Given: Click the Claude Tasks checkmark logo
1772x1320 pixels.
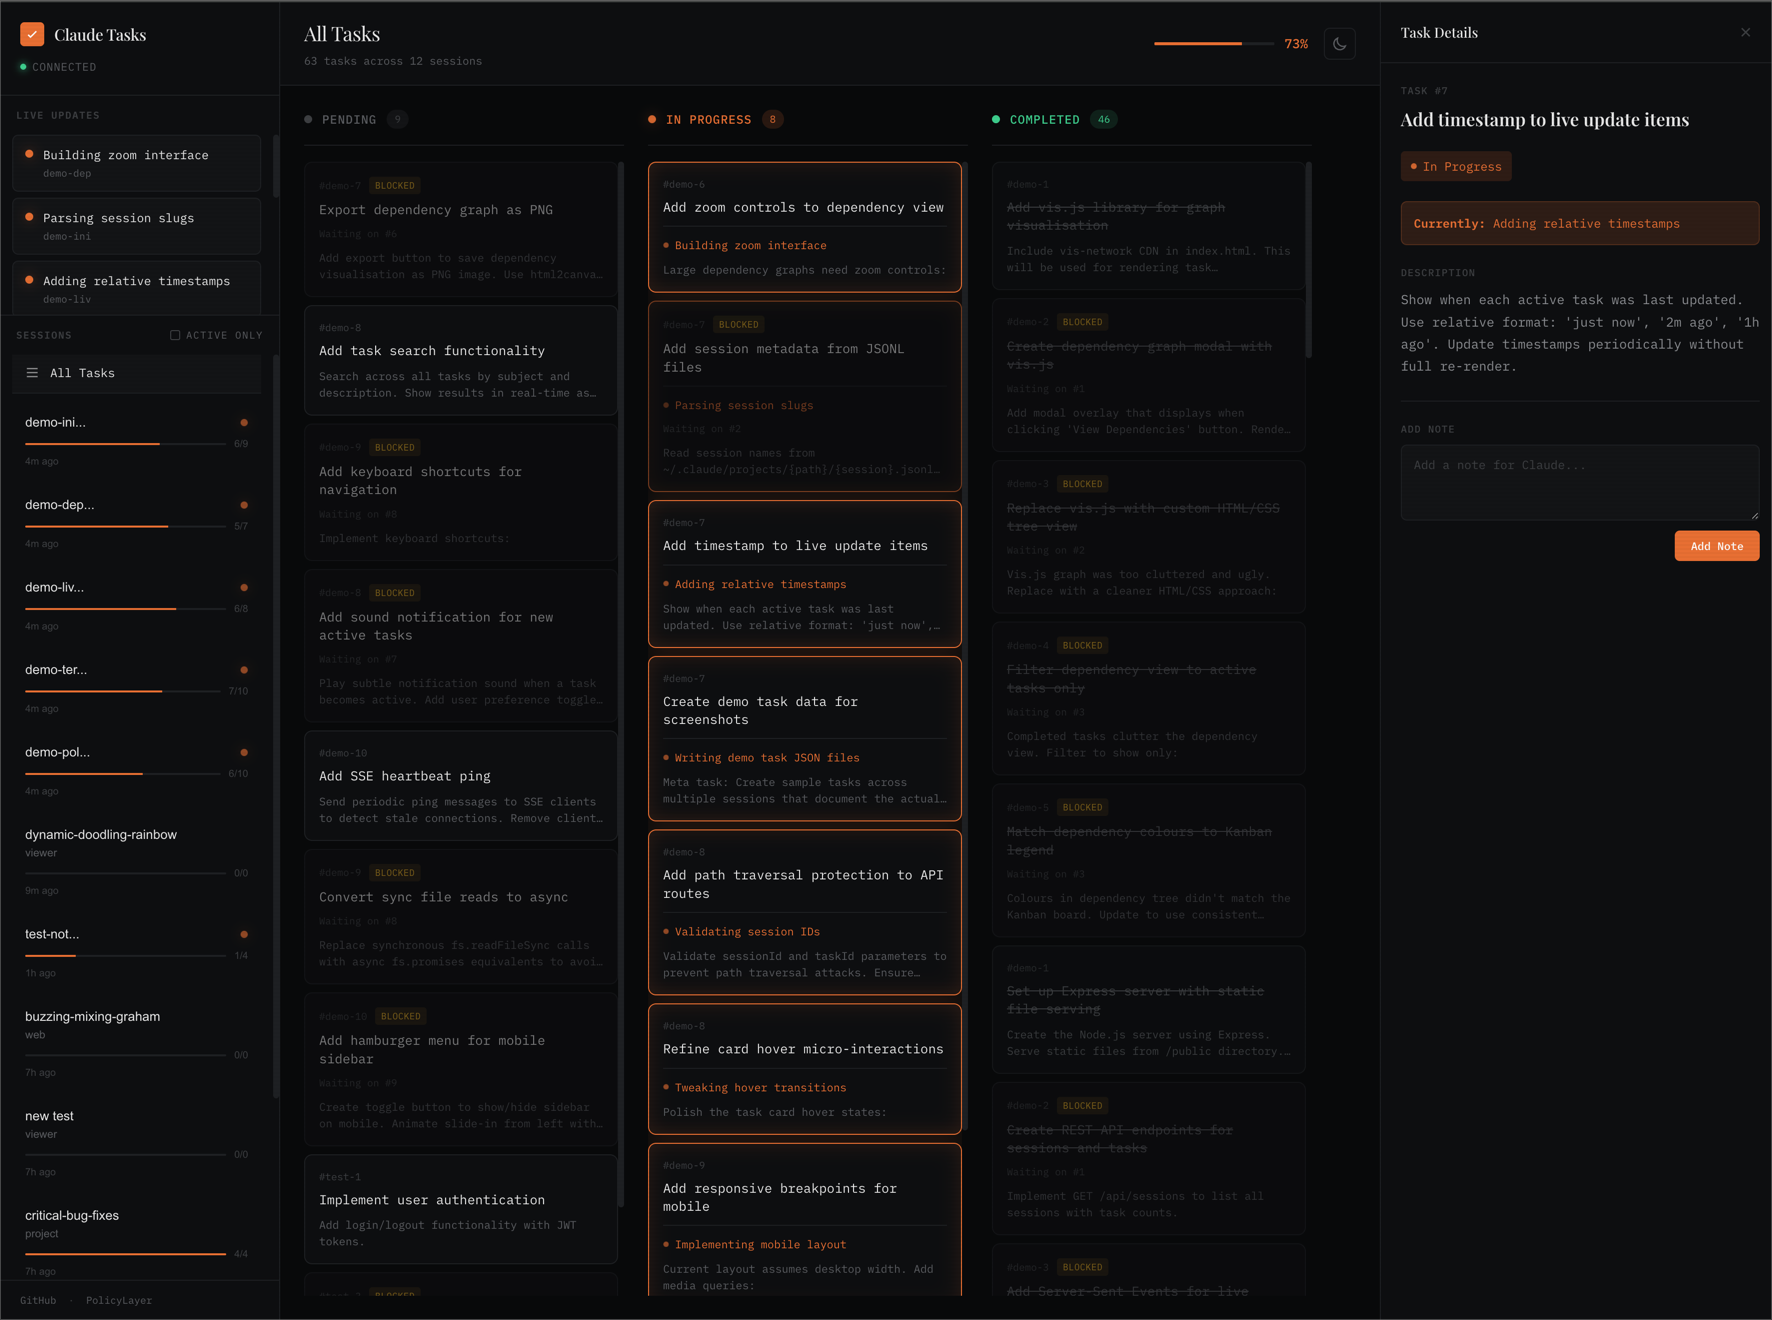Looking at the screenshot, I should point(31,33).
